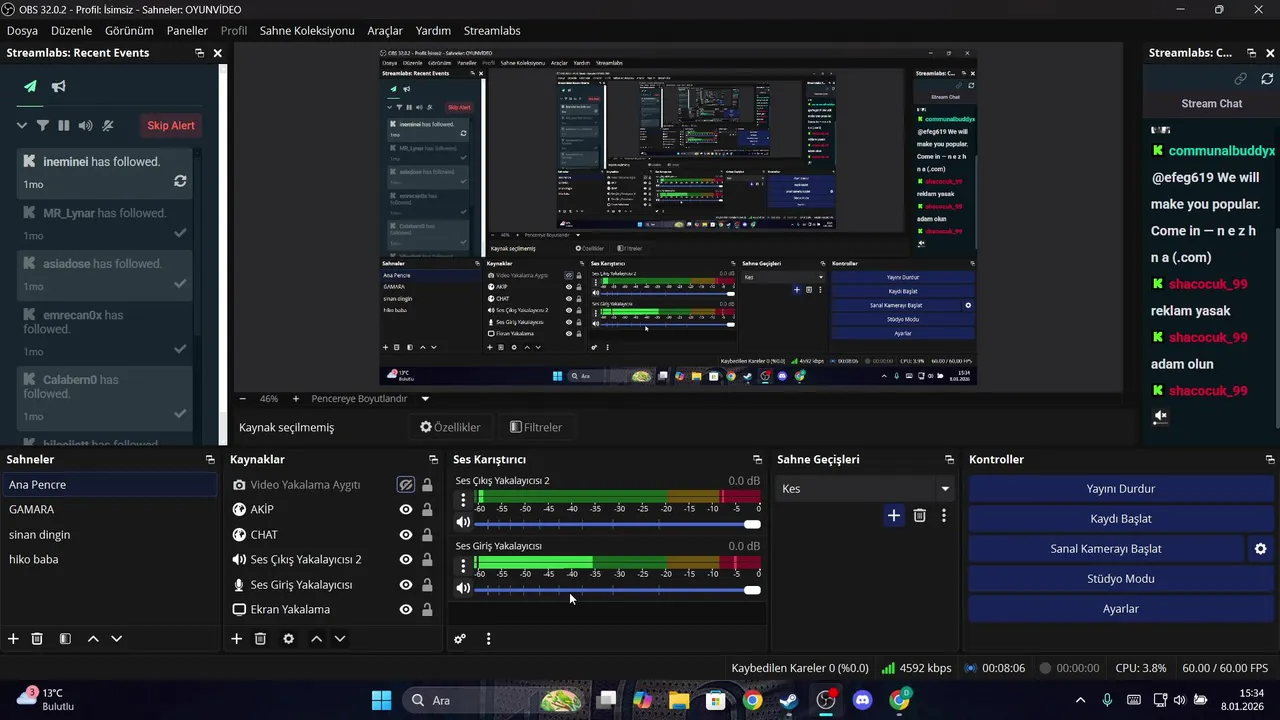Move source down in Kaynaklar list

[x=340, y=638]
